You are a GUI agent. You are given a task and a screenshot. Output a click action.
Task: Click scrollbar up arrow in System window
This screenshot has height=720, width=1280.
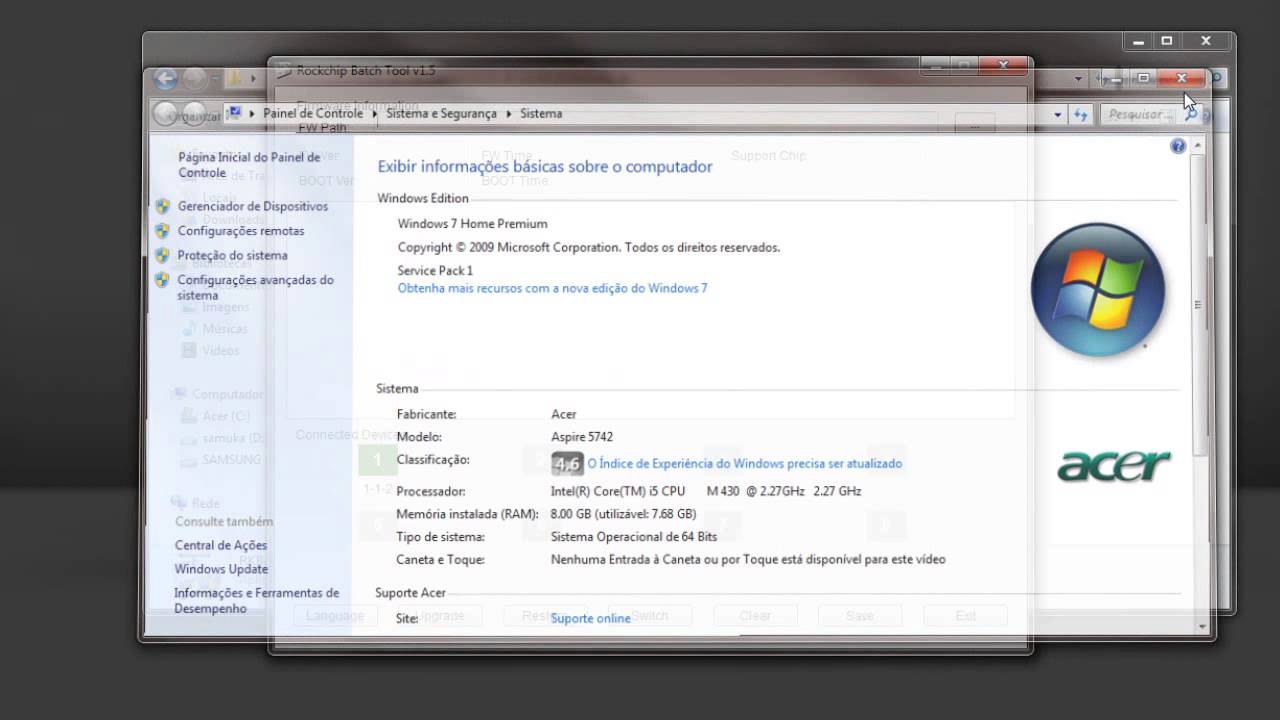1199,146
